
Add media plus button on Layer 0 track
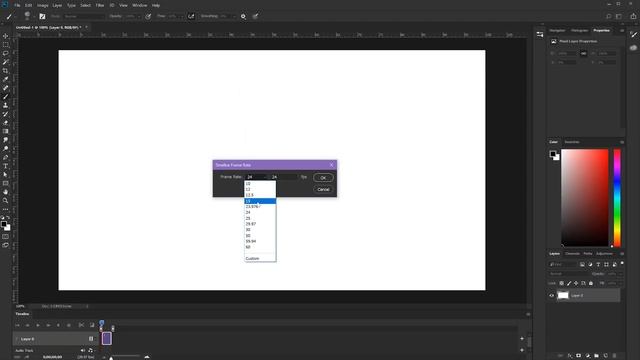[x=522, y=338]
